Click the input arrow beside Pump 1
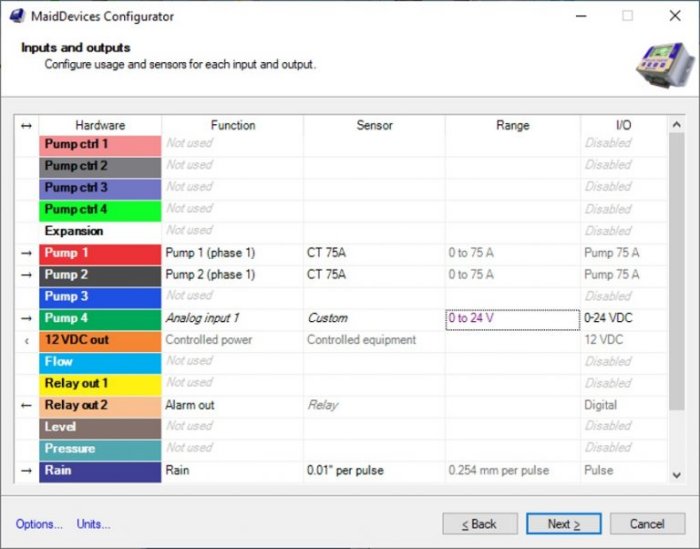Viewport: 700px width, 549px height. [27, 253]
